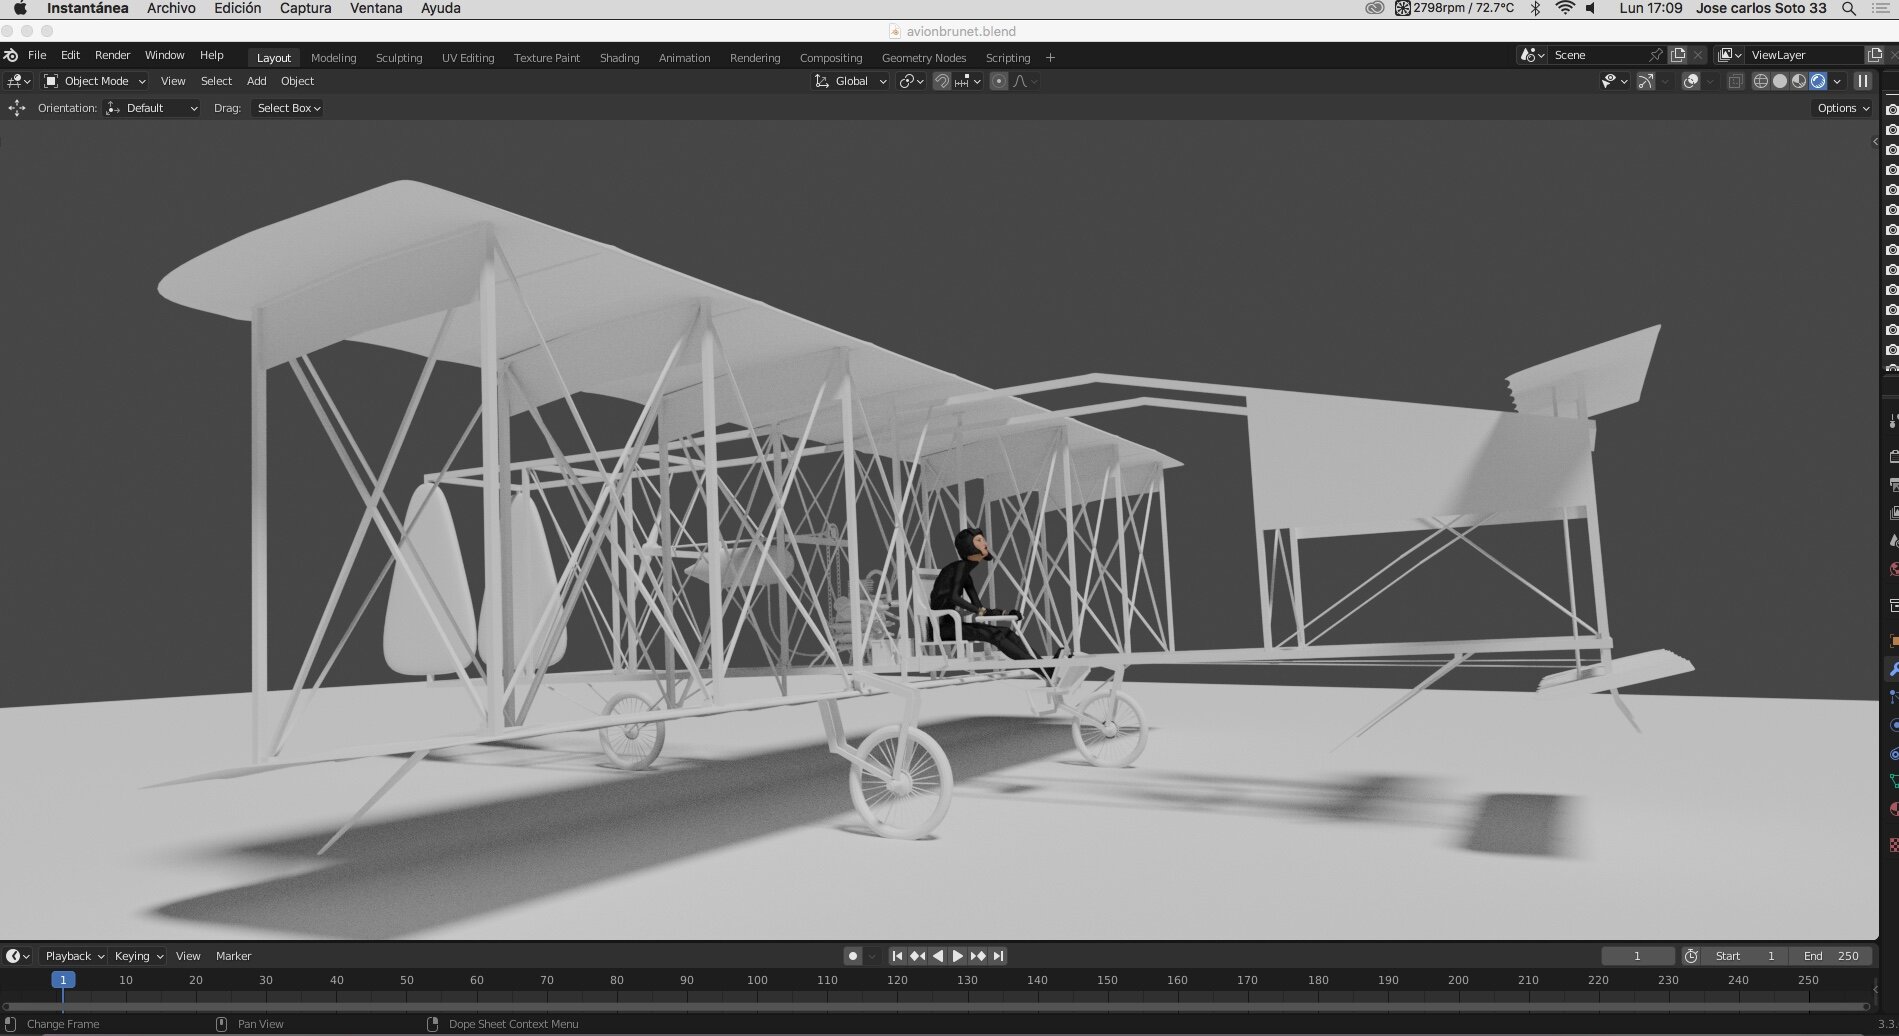Open the Drag Select Box dropdown
Image resolution: width=1899 pixels, height=1036 pixels.
pyautogui.click(x=288, y=108)
